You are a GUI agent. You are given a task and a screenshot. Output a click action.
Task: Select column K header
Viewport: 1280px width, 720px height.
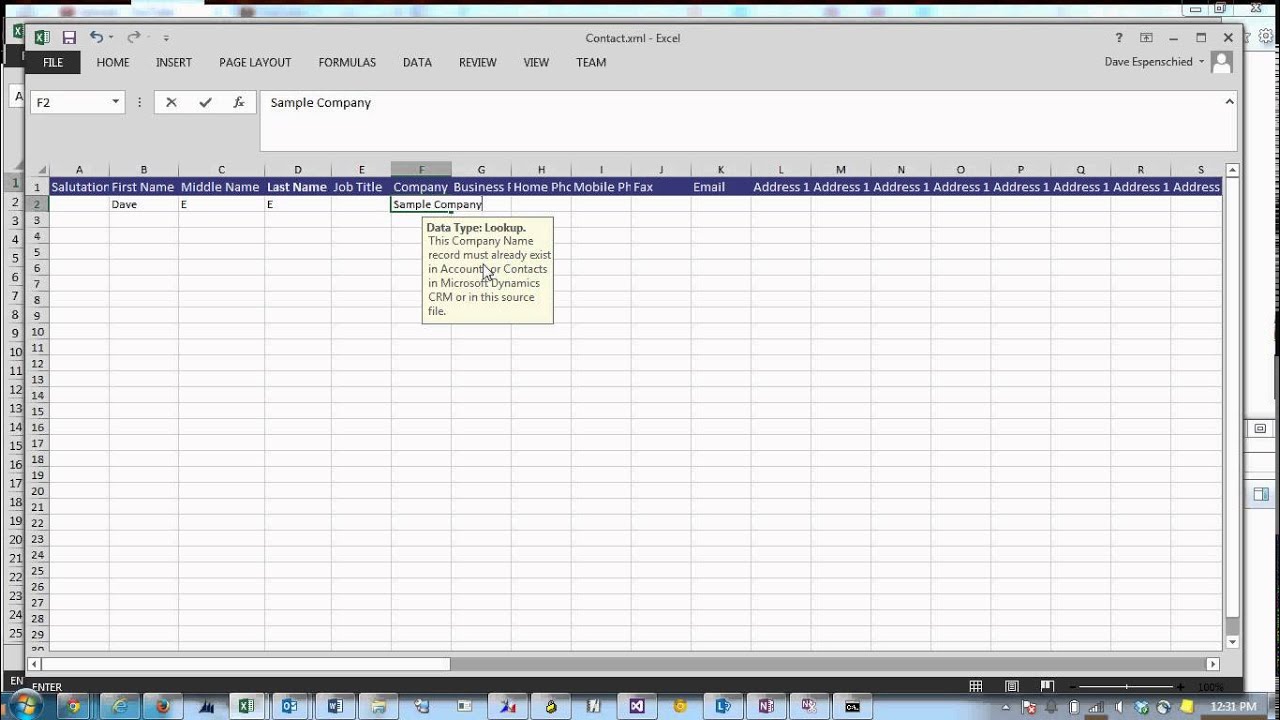coord(721,170)
